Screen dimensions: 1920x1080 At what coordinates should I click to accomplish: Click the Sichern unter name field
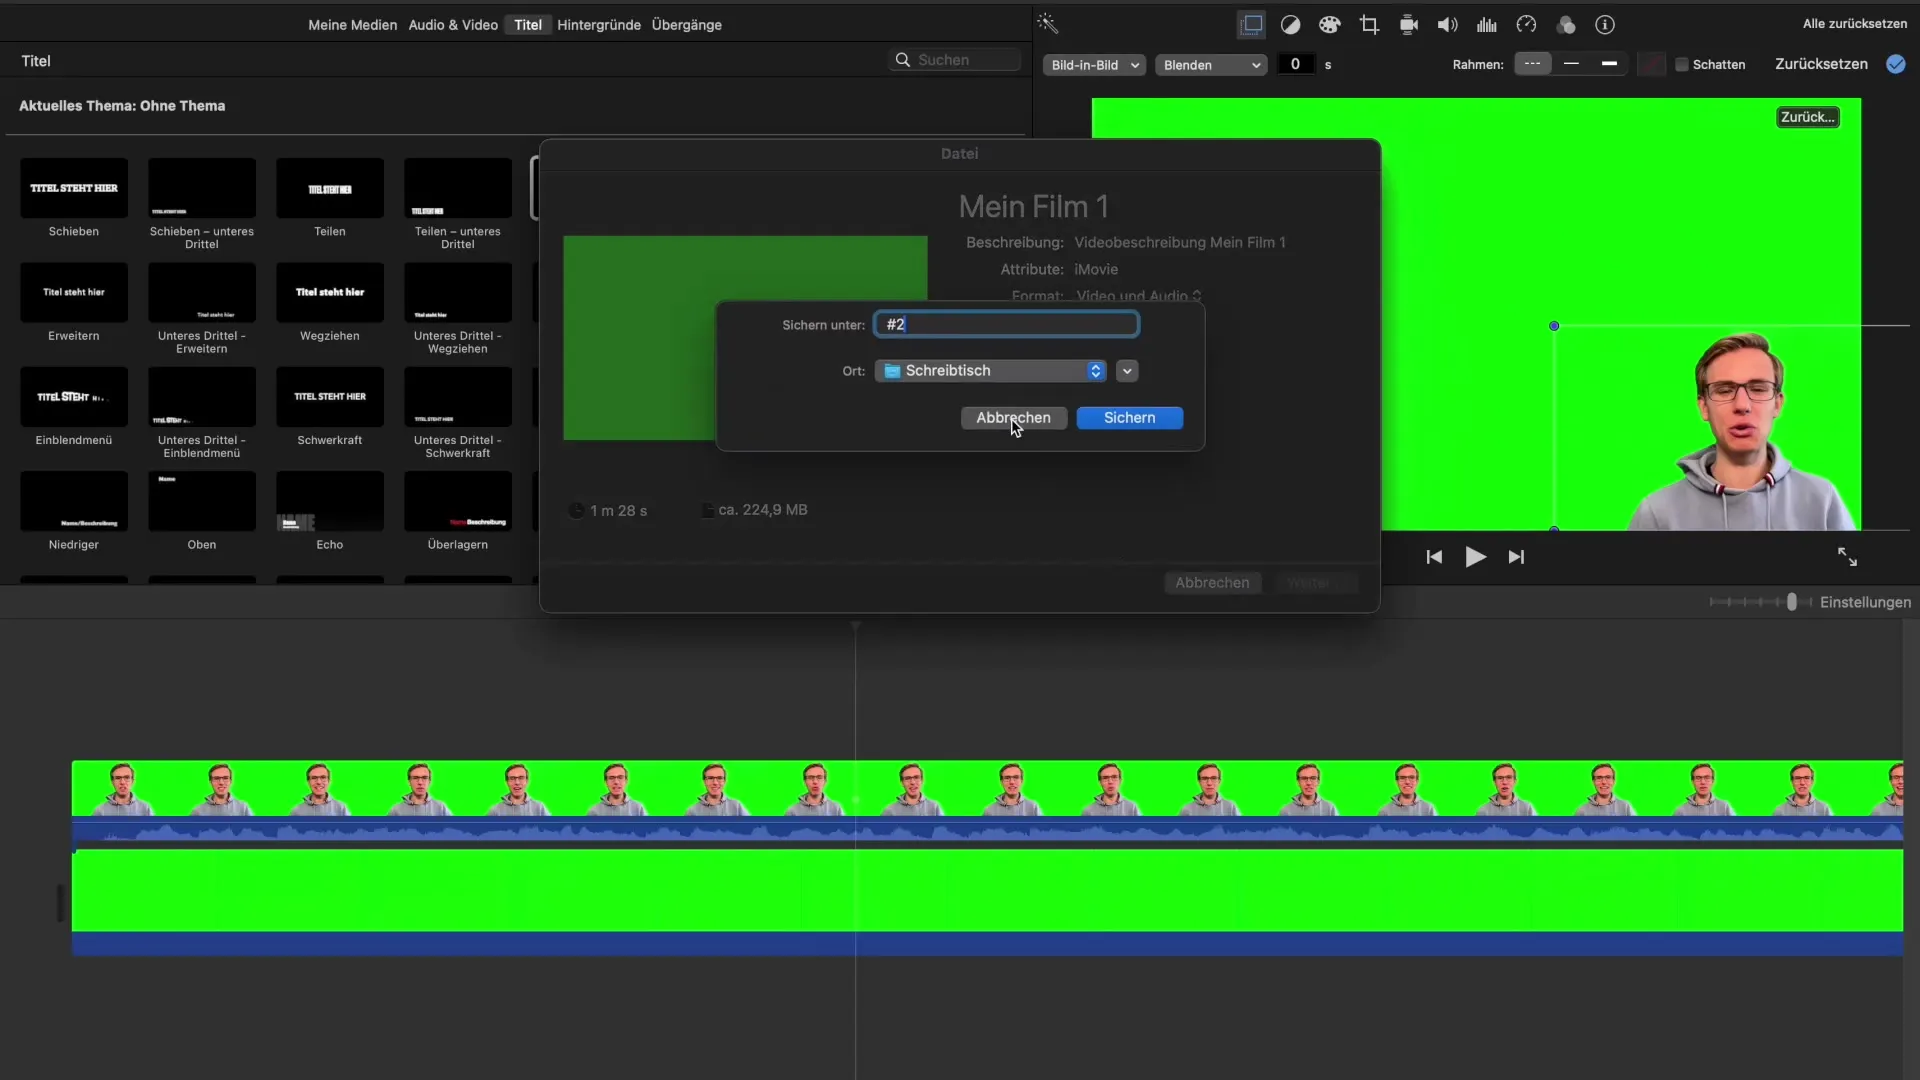pyautogui.click(x=1006, y=324)
